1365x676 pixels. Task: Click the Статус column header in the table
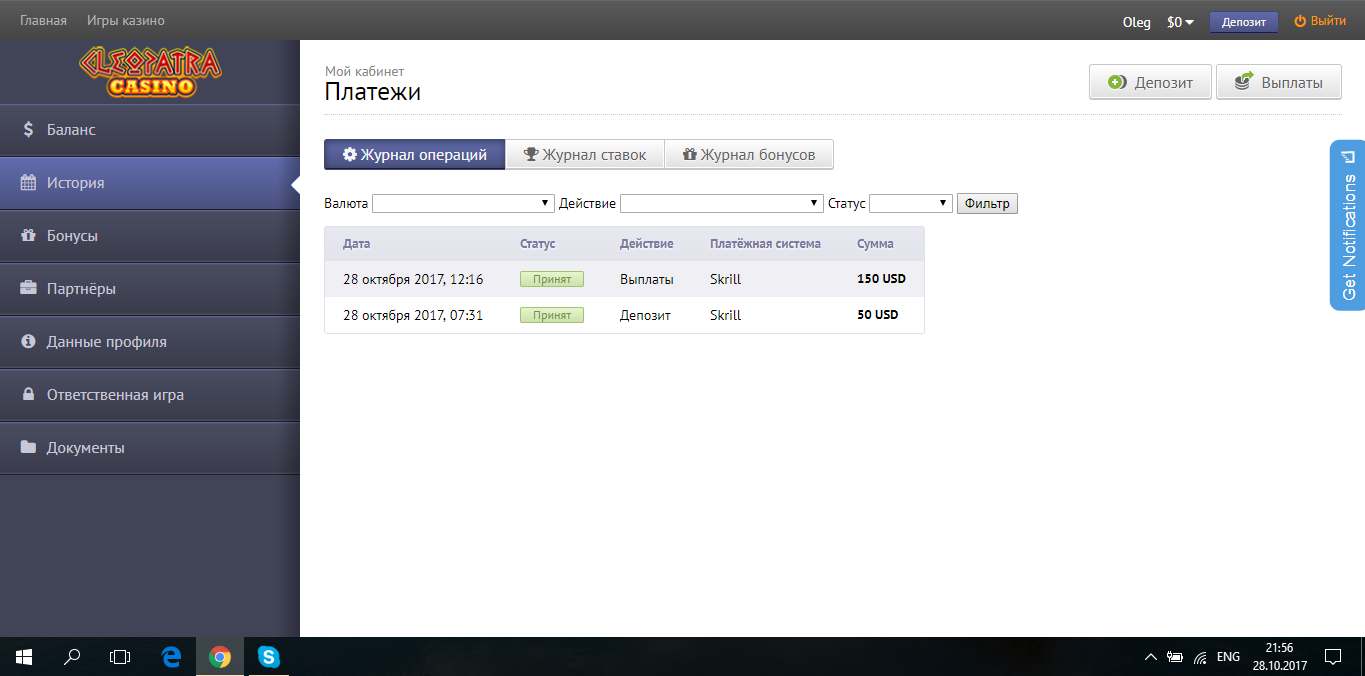pos(537,243)
